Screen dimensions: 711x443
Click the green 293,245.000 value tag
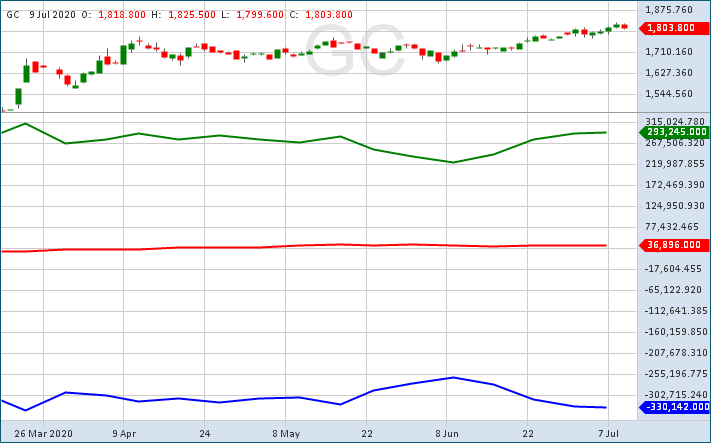click(x=674, y=132)
